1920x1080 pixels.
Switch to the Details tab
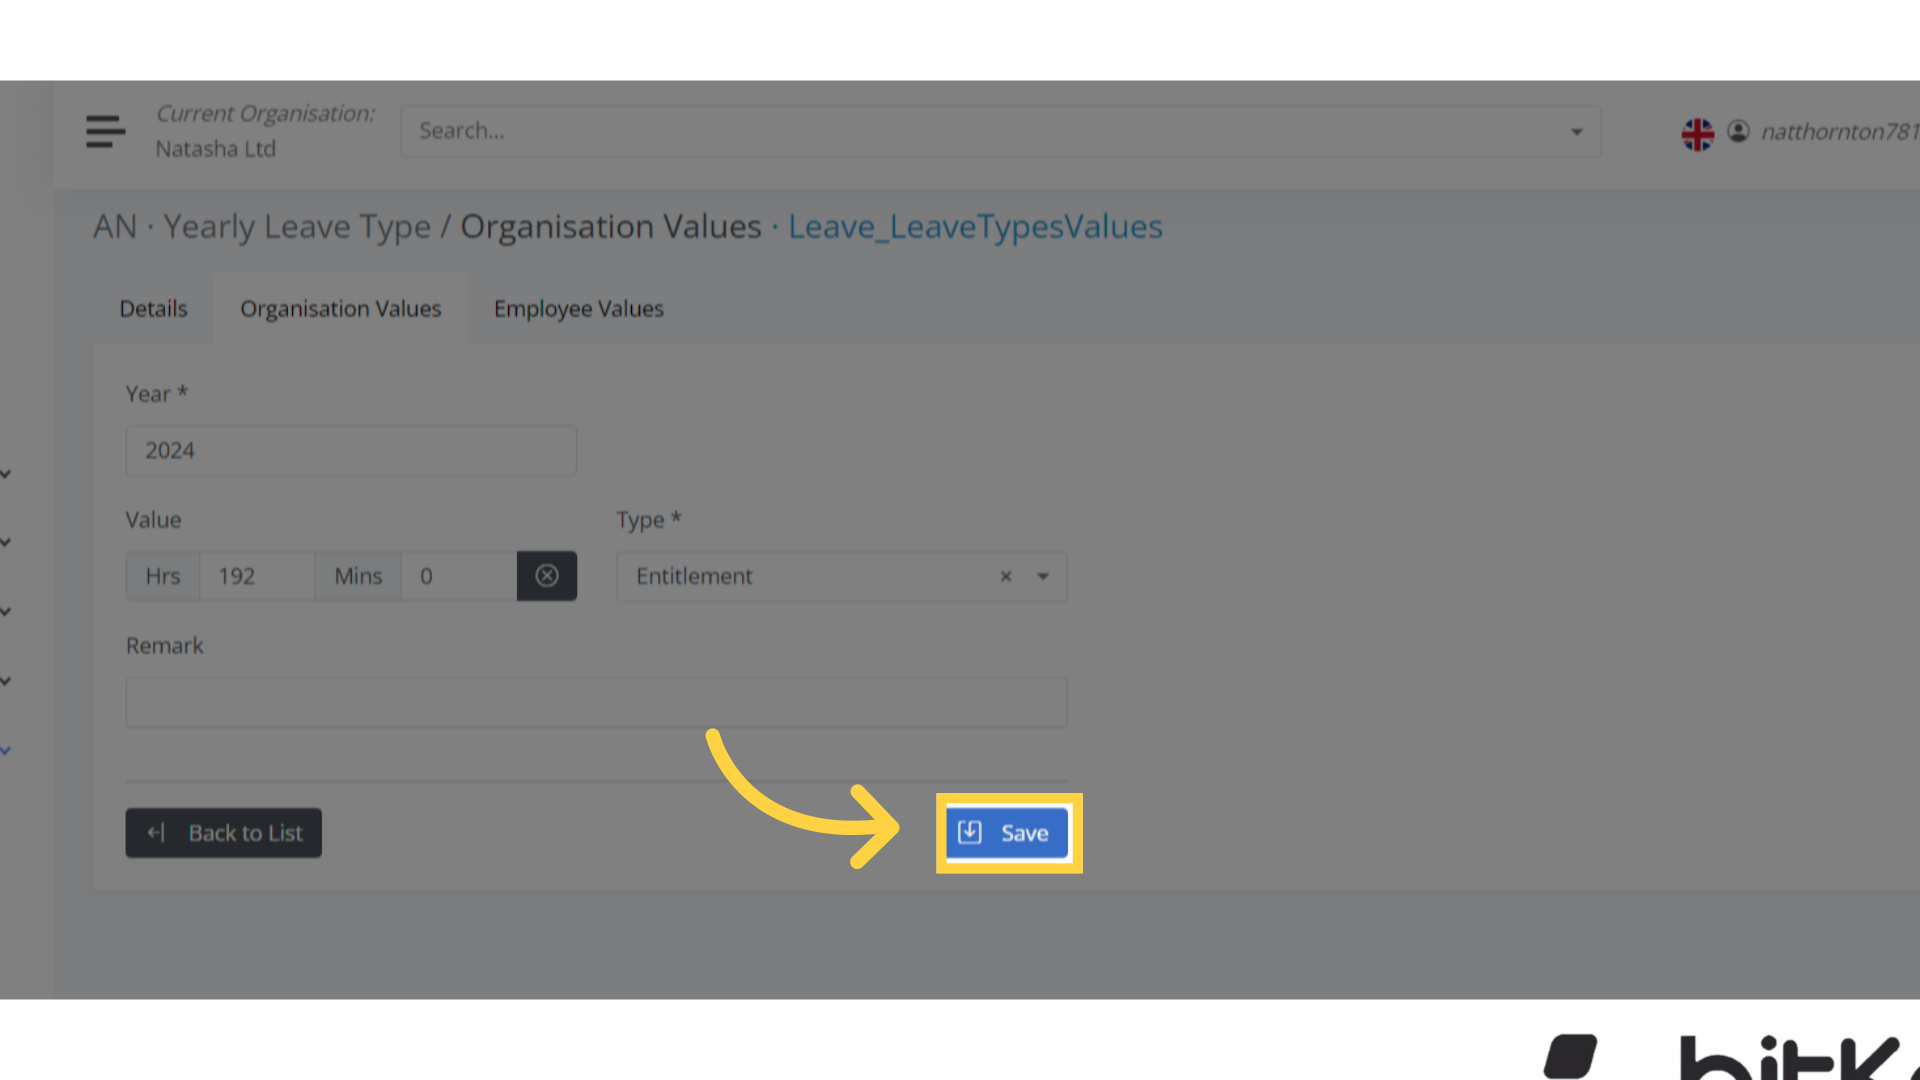click(x=153, y=308)
